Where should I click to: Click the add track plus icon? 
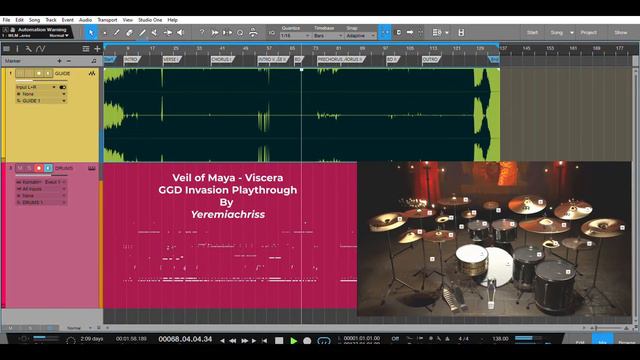(97, 49)
